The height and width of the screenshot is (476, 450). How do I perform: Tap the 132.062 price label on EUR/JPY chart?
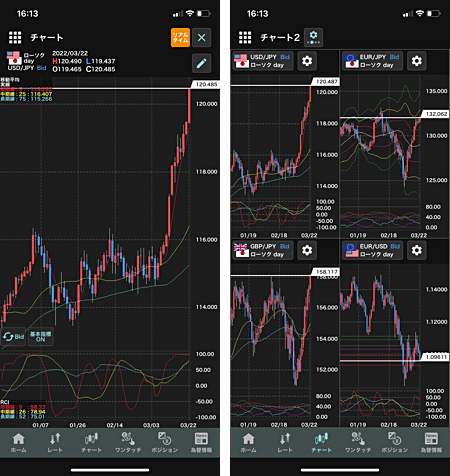click(x=436, y=114)
